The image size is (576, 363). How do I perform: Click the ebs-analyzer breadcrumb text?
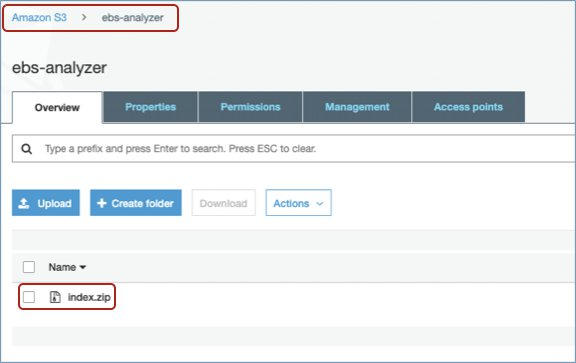(x=133, y=18)
